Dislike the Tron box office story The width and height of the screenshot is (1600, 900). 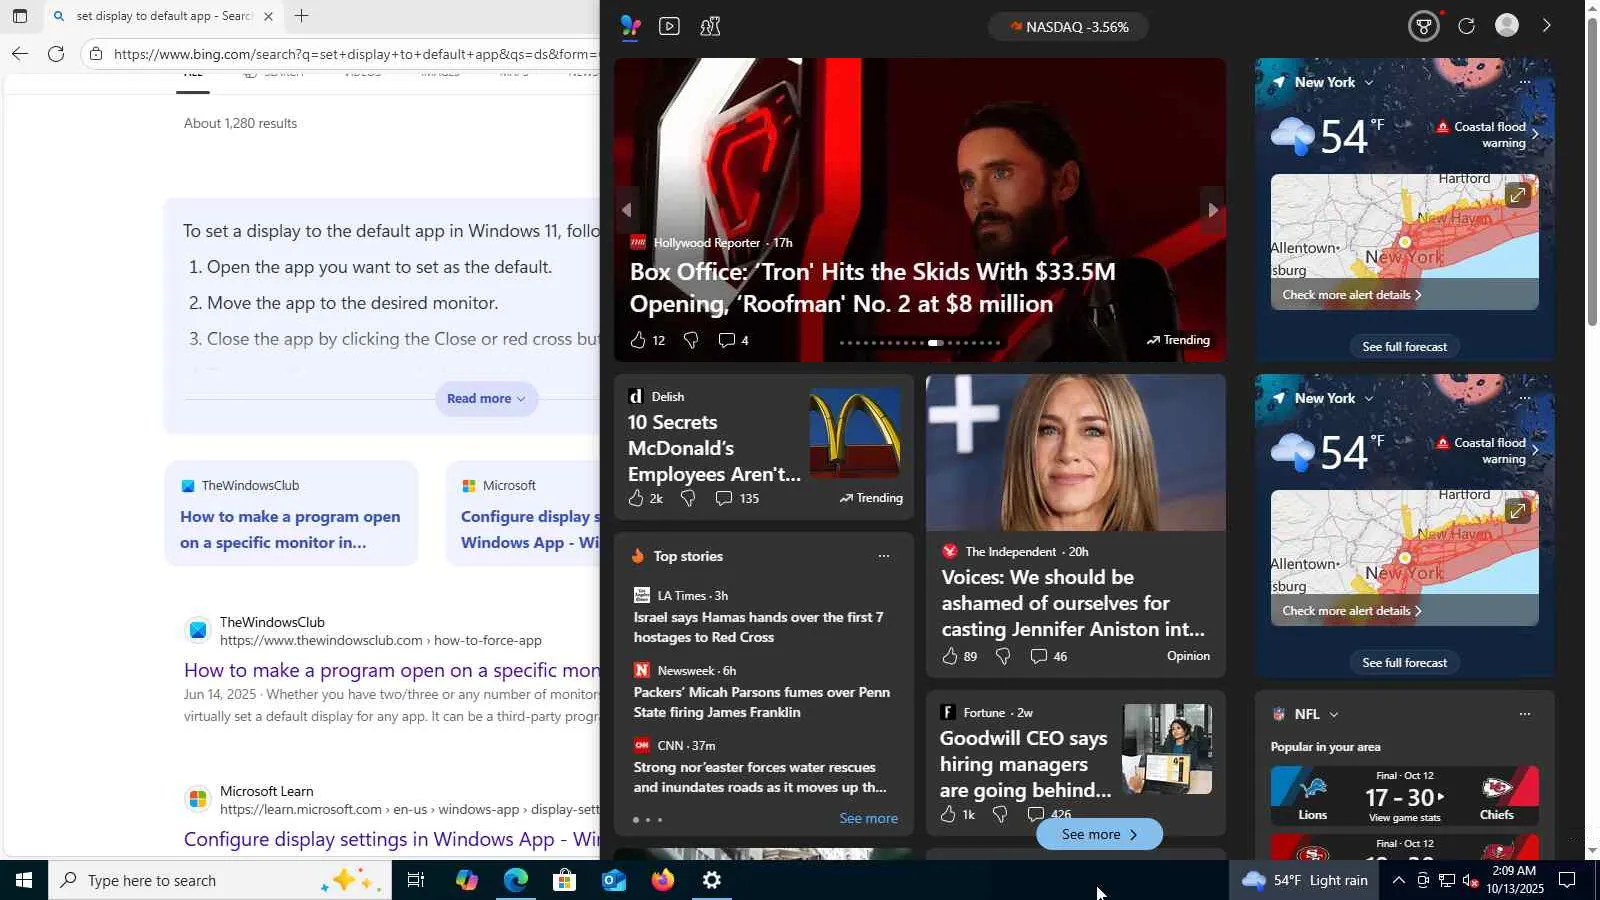coord(690,340)
